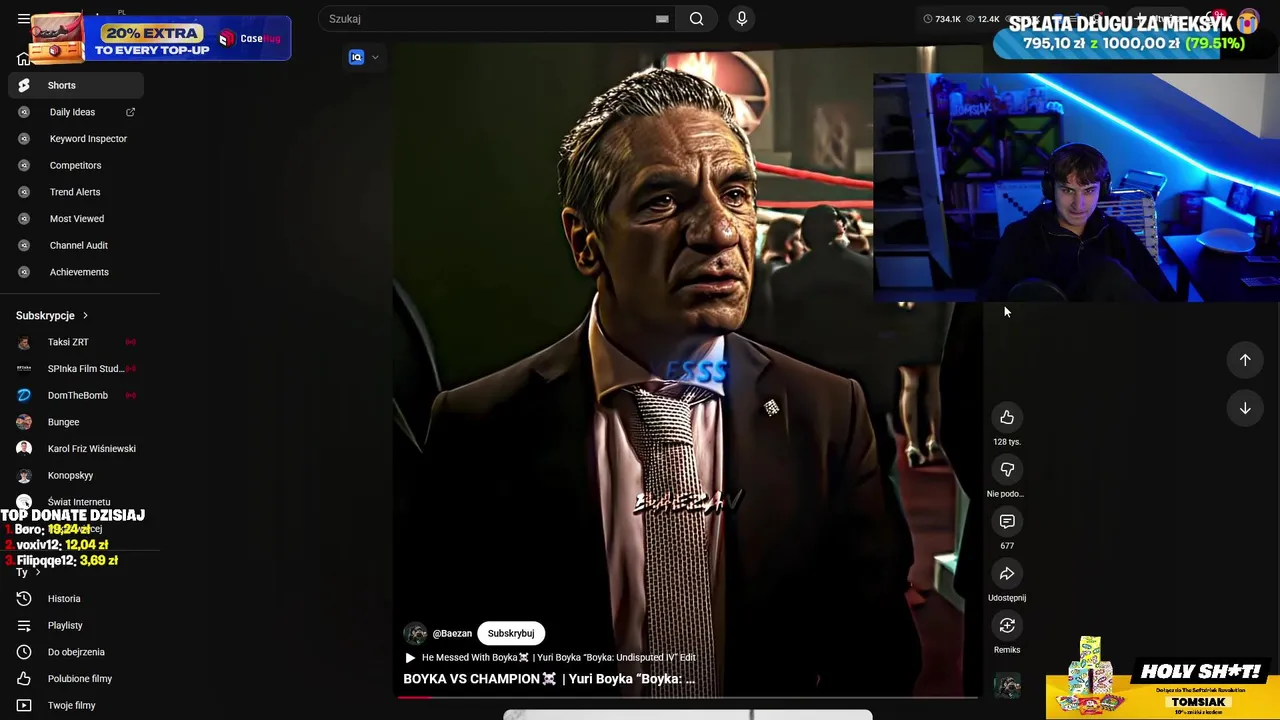
Task: Open Polubione filmy liked videos icon
Action: [24, 679]
